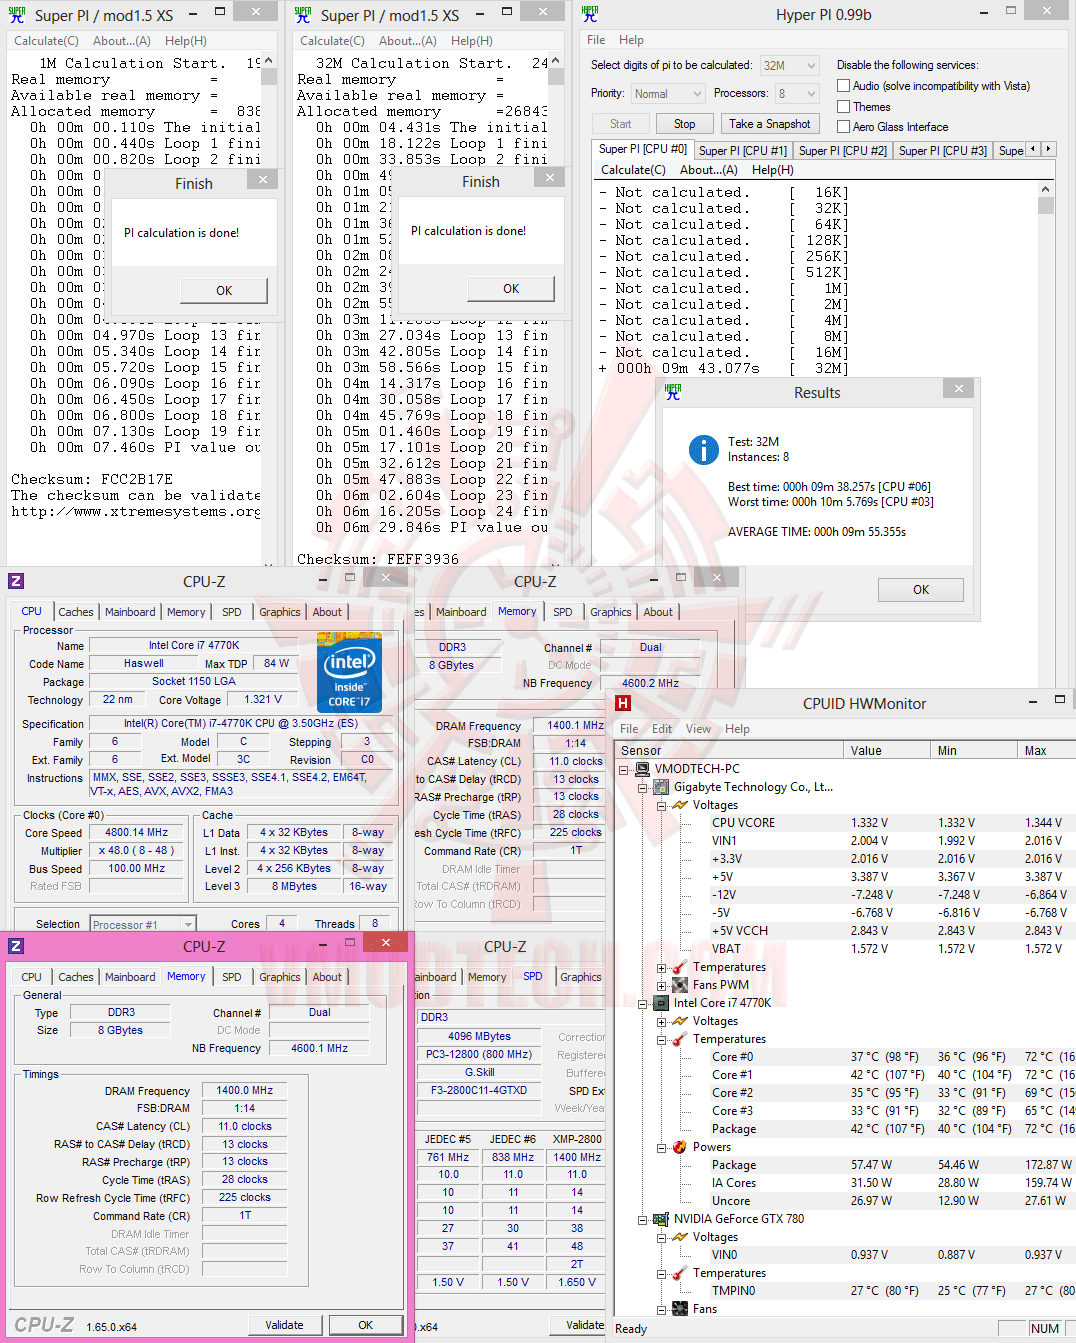
Task: Open the Caches tab in the top-left CPU-Z window
Action: coord(76,612)
